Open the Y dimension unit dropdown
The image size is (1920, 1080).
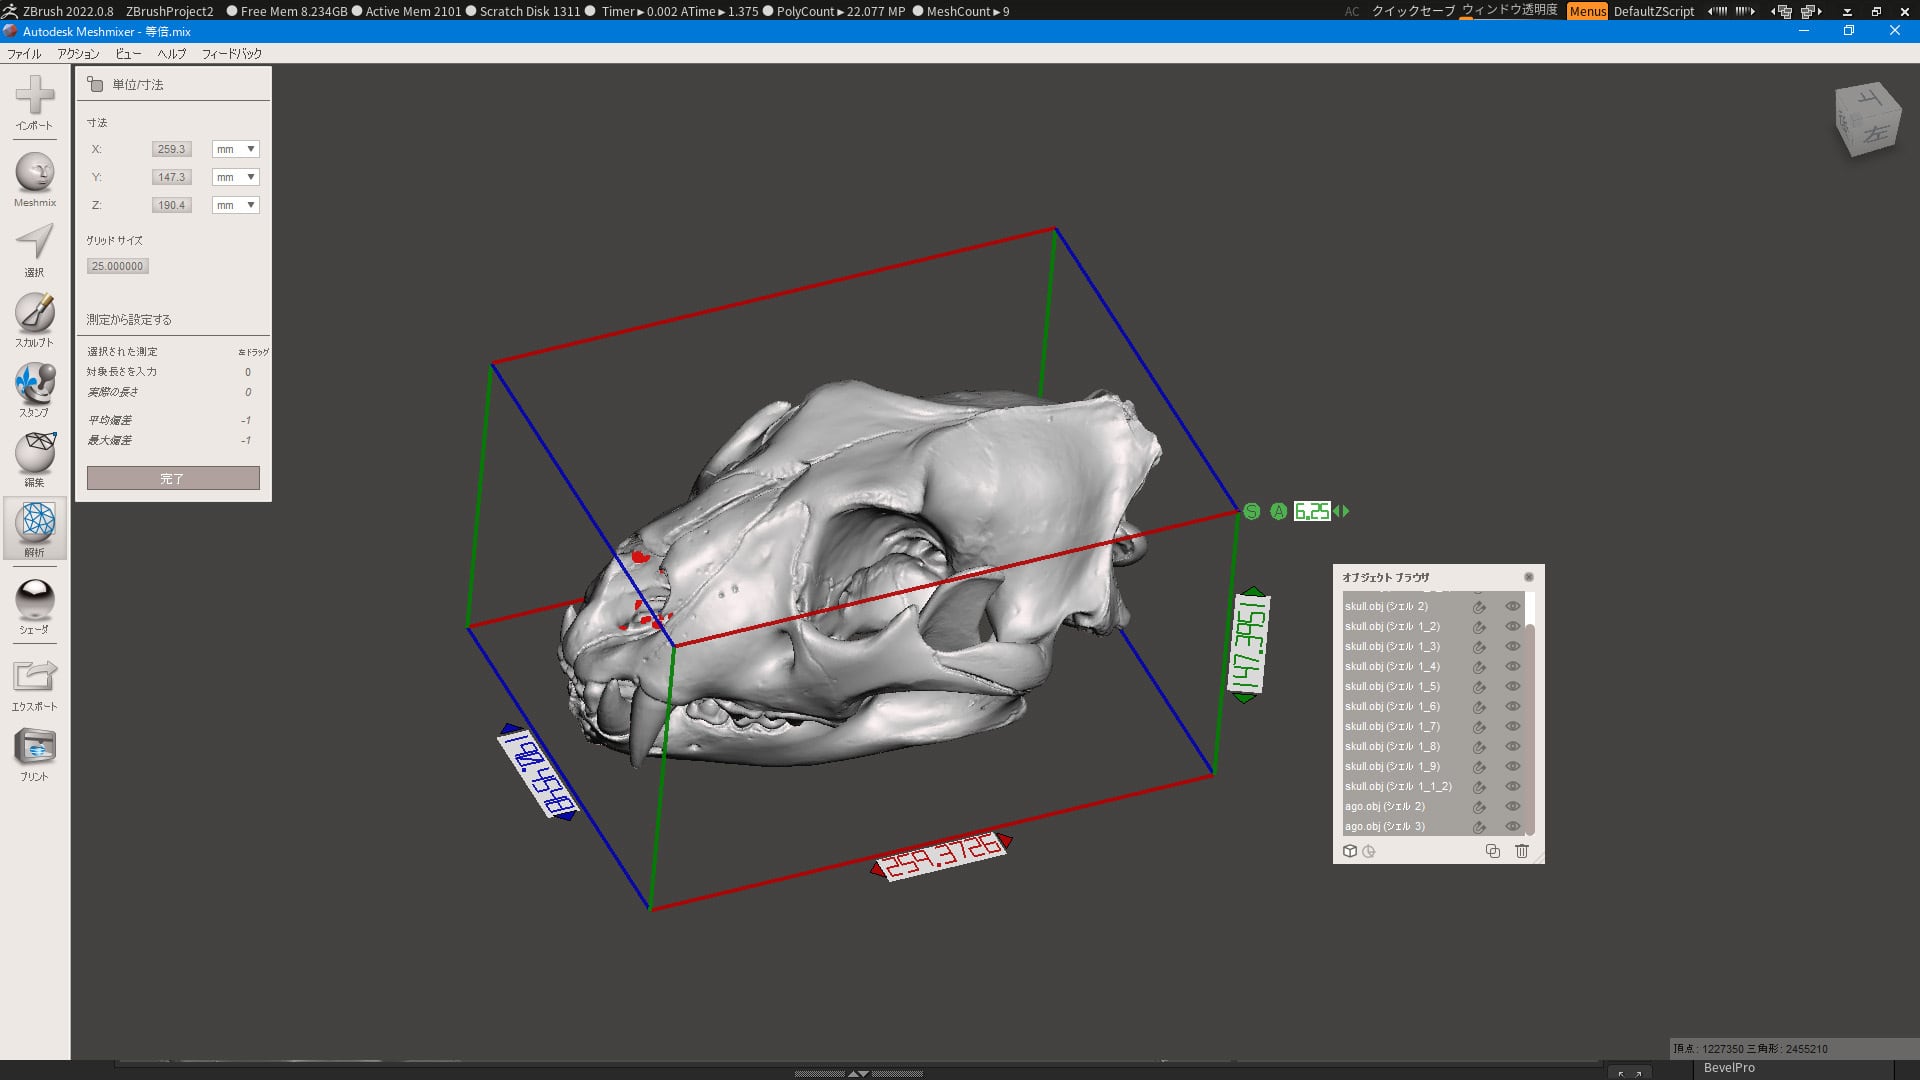tap(236, 177)
